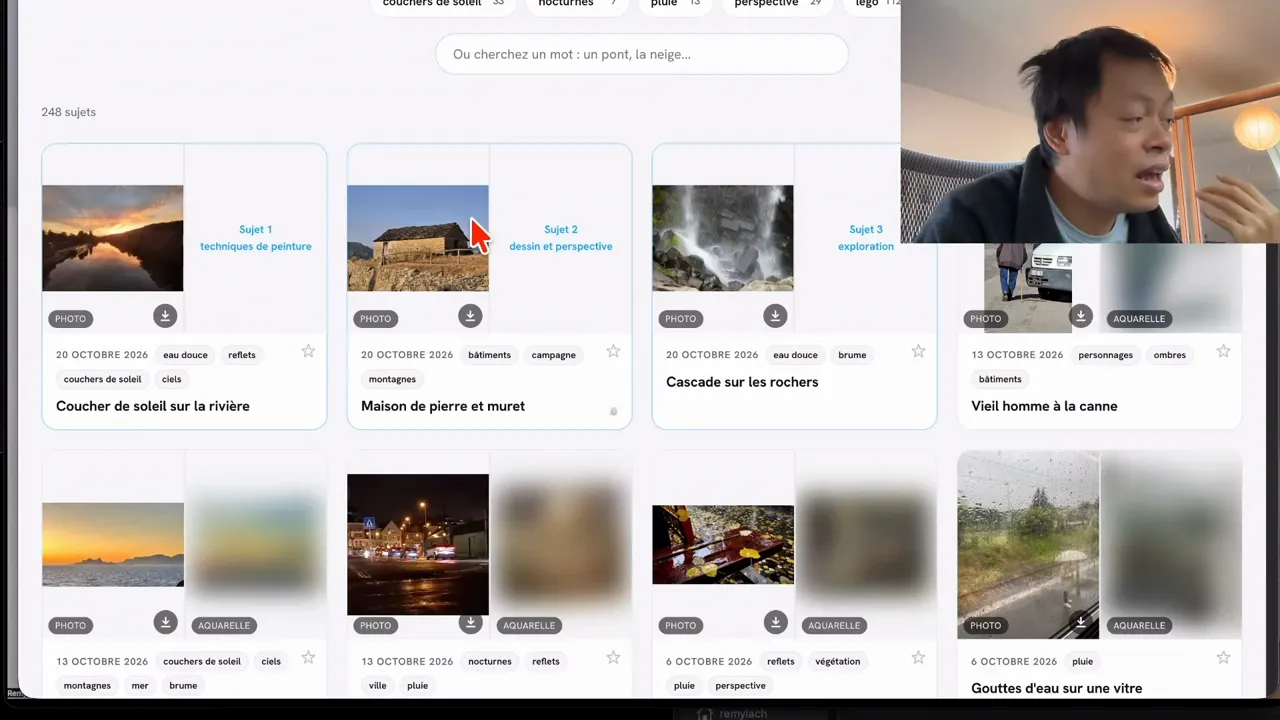Image resolution: width=1280 pixels, height=720 pixels.
Task: Reveal blurred aquarelle beside raindrops photo
Action: coord(1171,544)
